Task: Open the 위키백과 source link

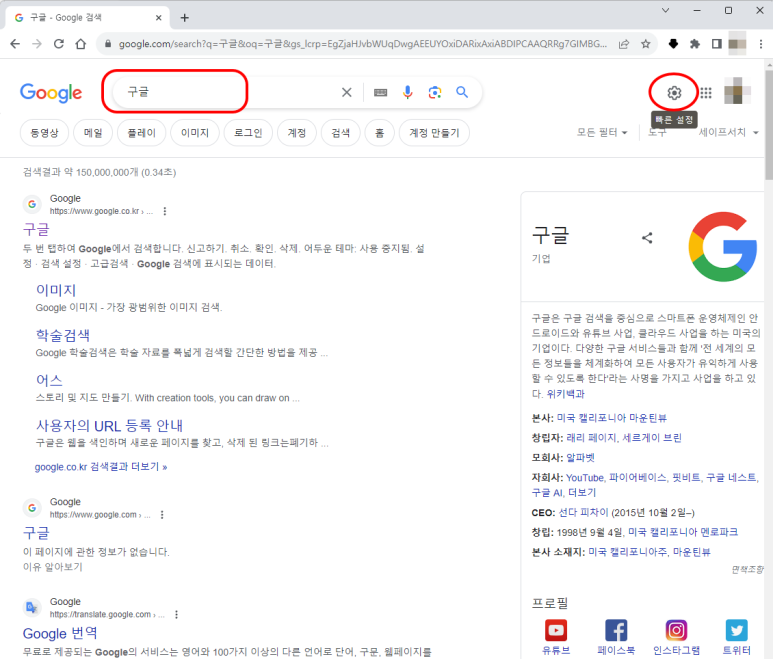Action: point(565,394)
